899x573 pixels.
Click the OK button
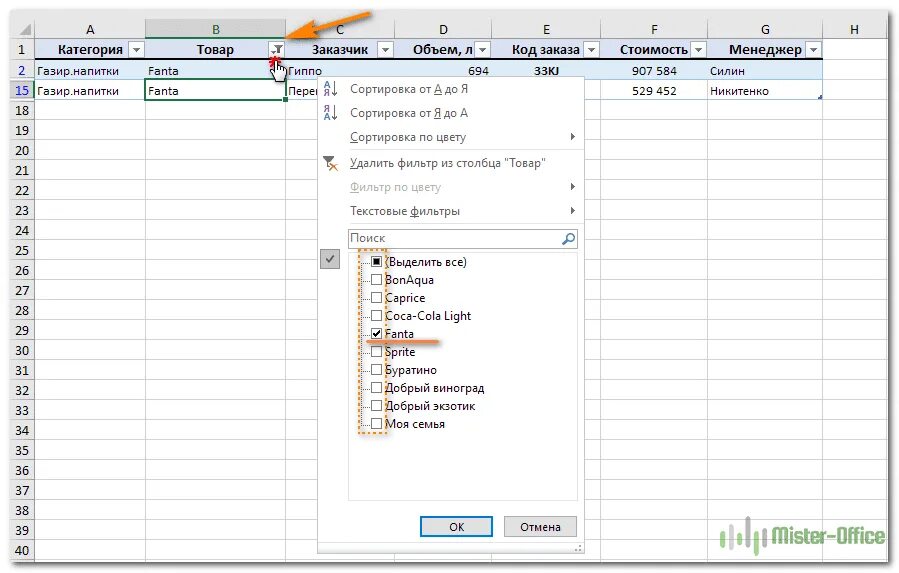[456, 527]
